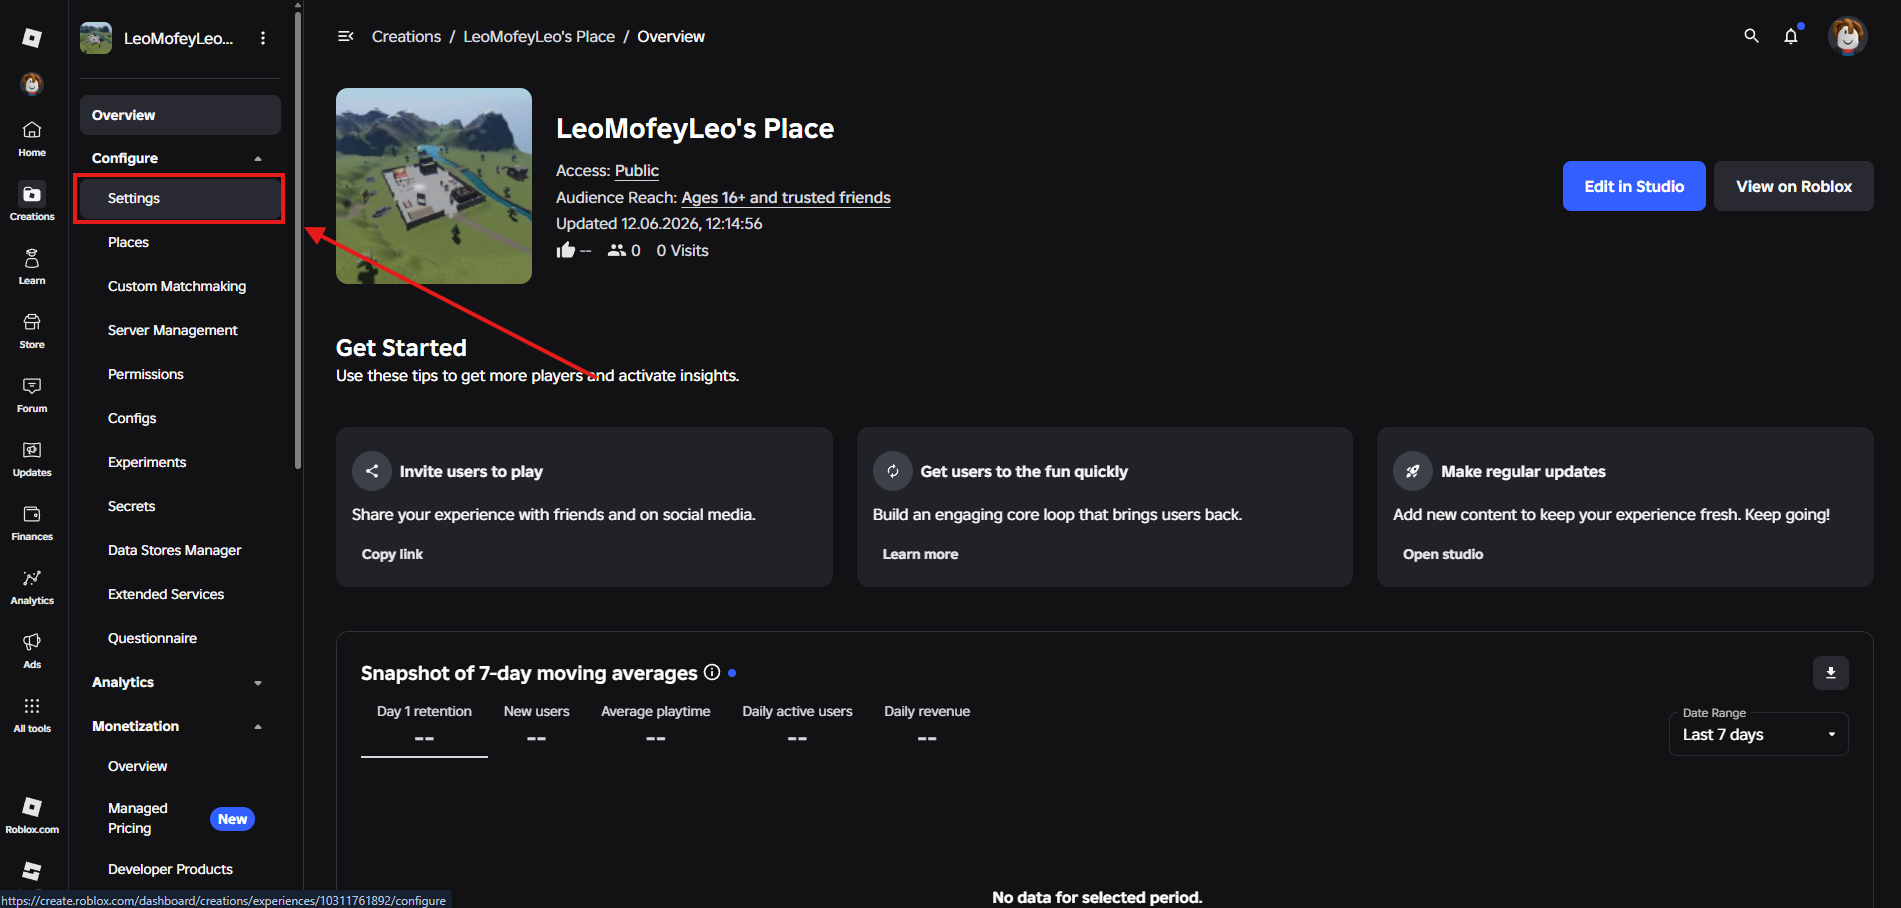Click the refresh icon on Get users card
Screen dimensions: 1901x908
tap(893, 471)
